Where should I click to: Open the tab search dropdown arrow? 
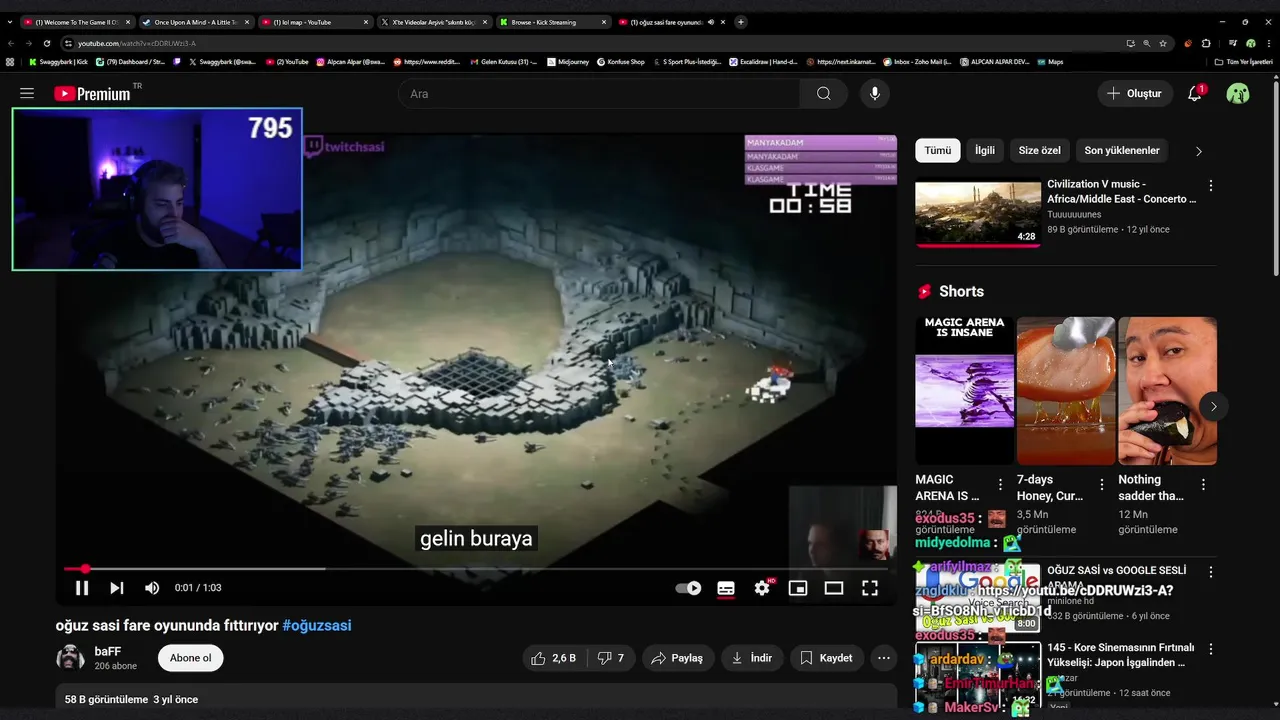(10, 22)
